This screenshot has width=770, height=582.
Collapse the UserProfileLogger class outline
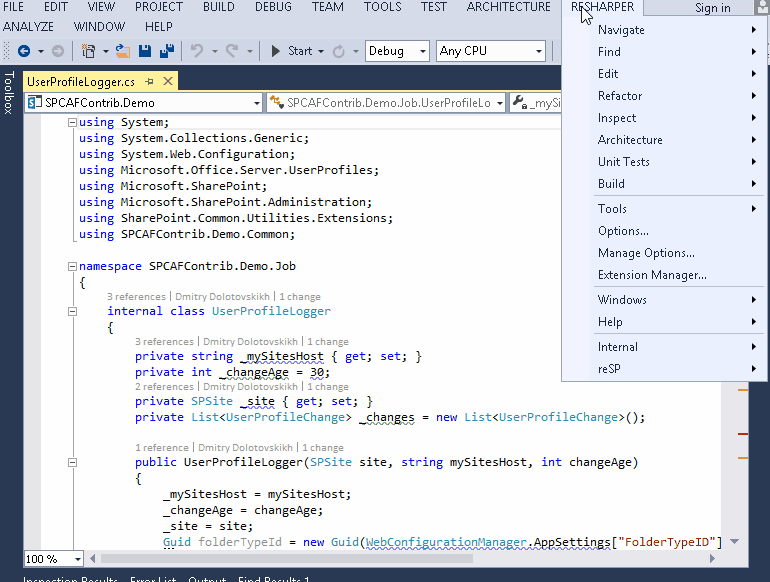point(71,311)
